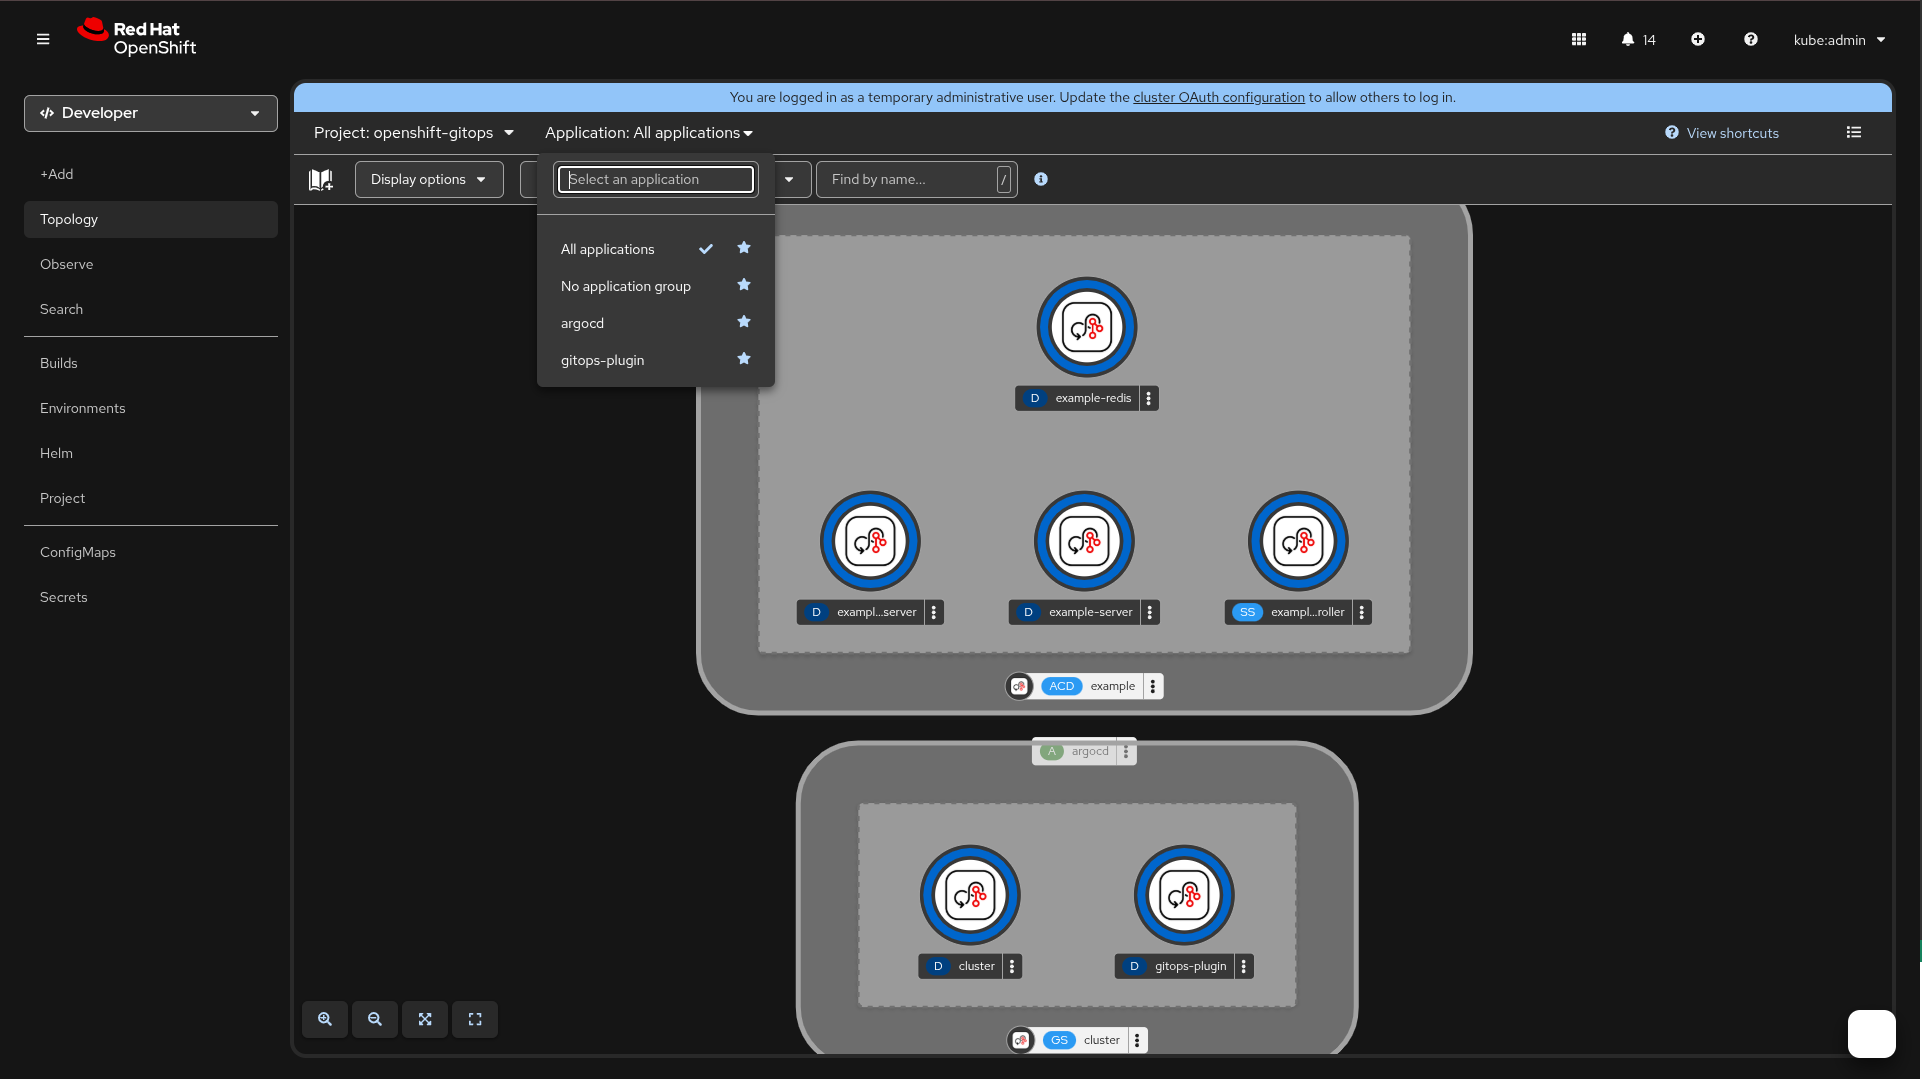Toggle favorite star for argocd
Image resolution: width=1922 pixels, height=1079 pixels.
pyautogui.click(x=744, y=322)
